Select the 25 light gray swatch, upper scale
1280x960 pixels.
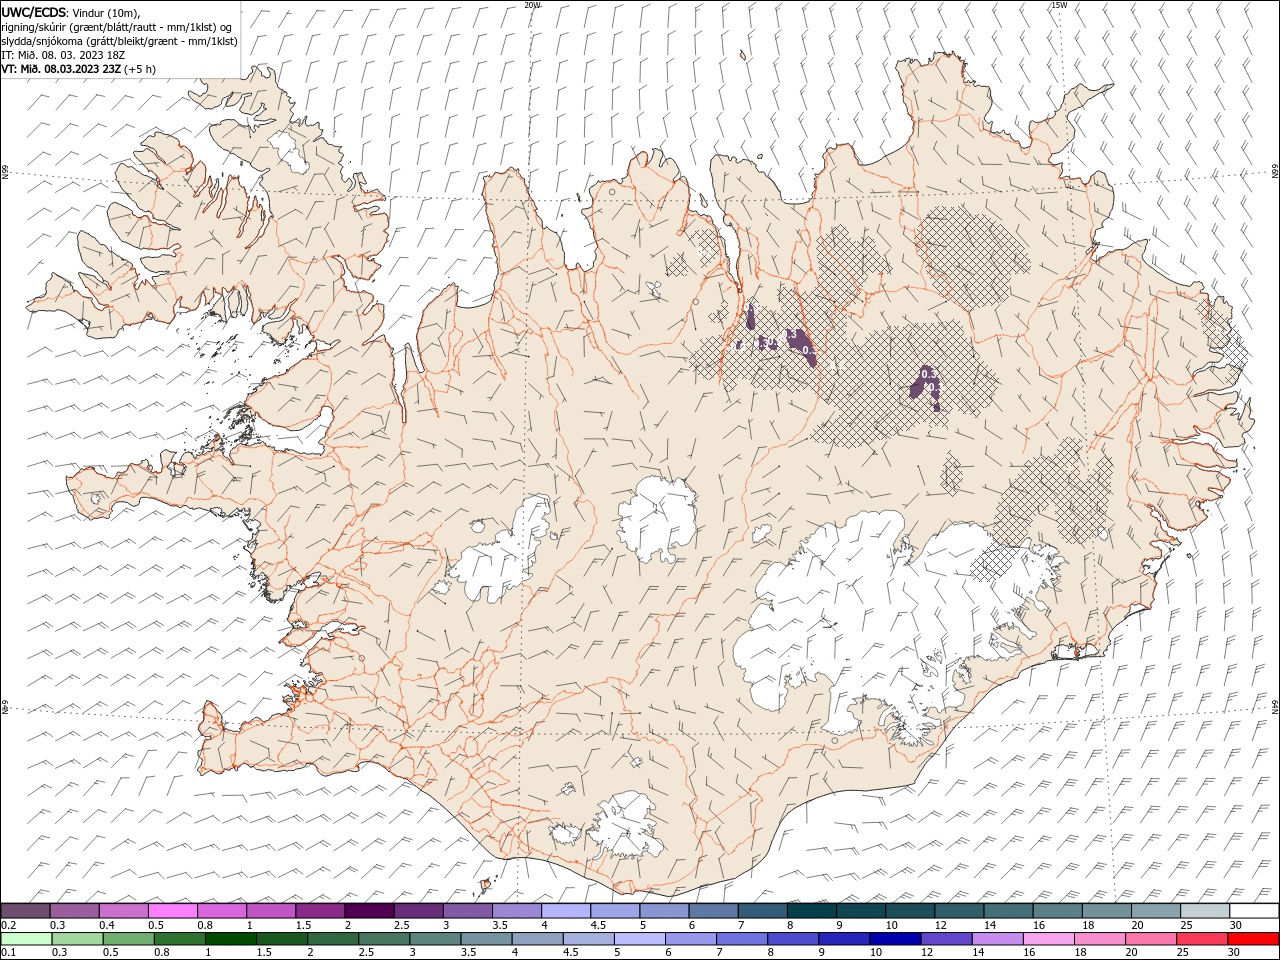click(x=1205, y=911)
